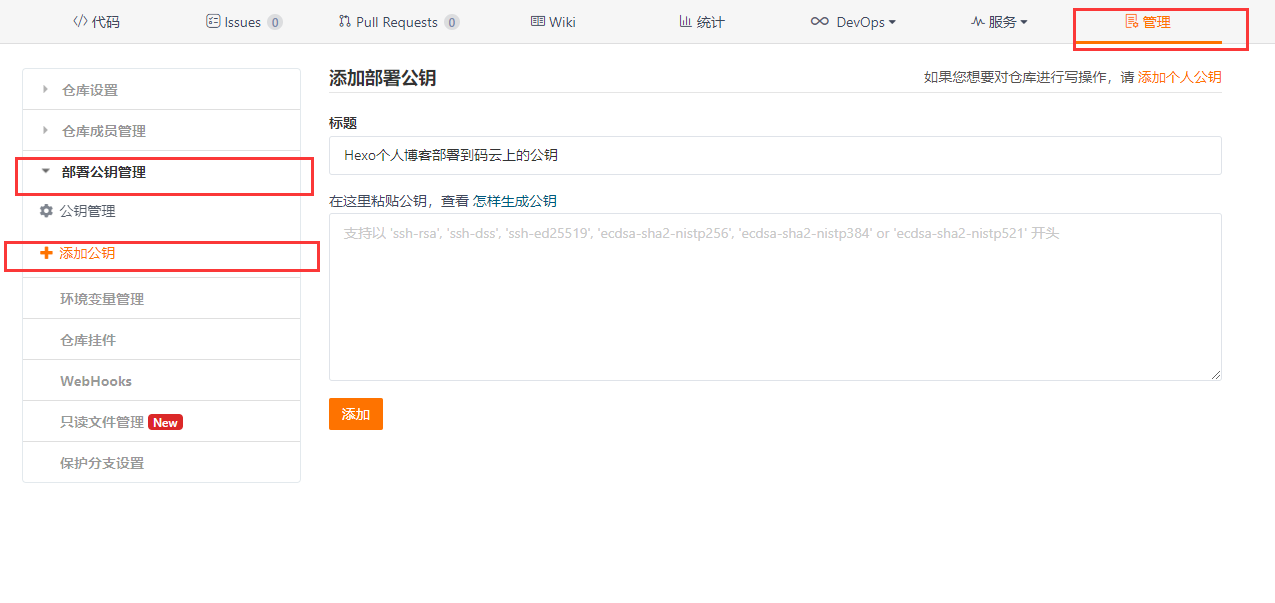1275x603 pixels.
Task: Select 部署公钥管理 sidebar item
Action: pos(161,172)
